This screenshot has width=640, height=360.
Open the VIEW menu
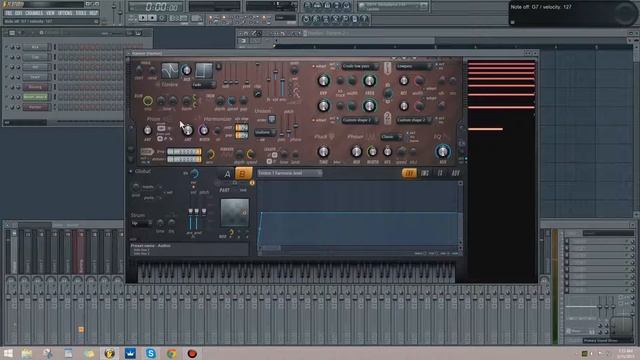click(x=50, y=13)
